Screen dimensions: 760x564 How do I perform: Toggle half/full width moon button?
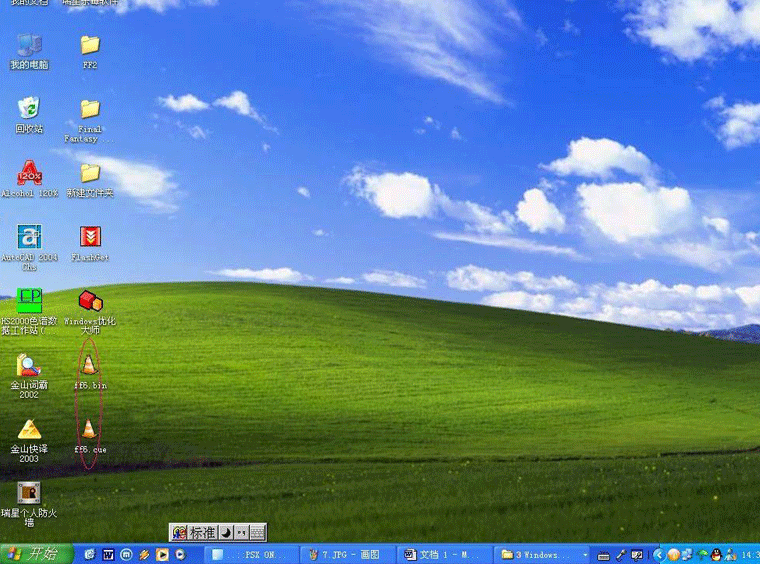pyautogui.click(x=226, y=533)
